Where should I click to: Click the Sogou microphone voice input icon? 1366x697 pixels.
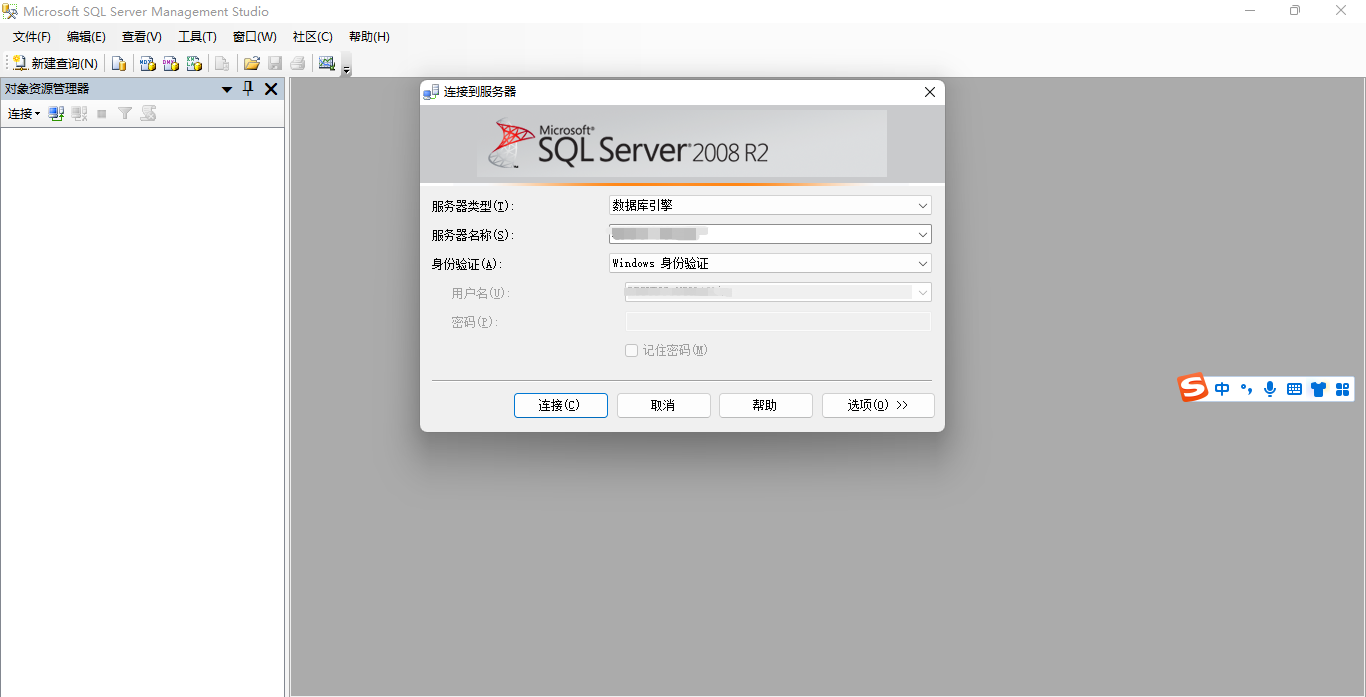[x=1270, y=389]
